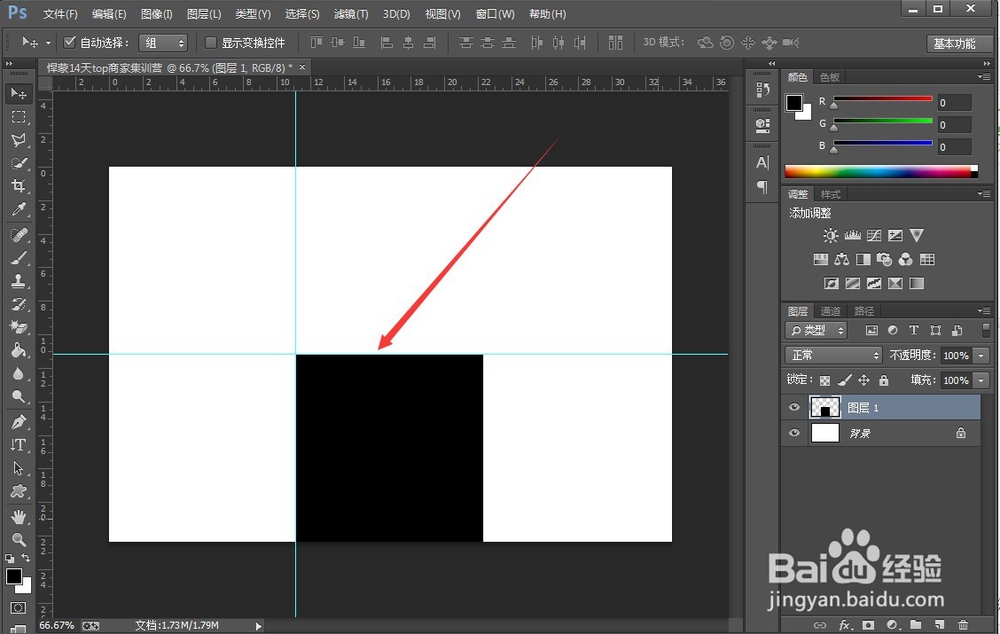
Task: Select the History Brush tool
Action: [18, 304]
